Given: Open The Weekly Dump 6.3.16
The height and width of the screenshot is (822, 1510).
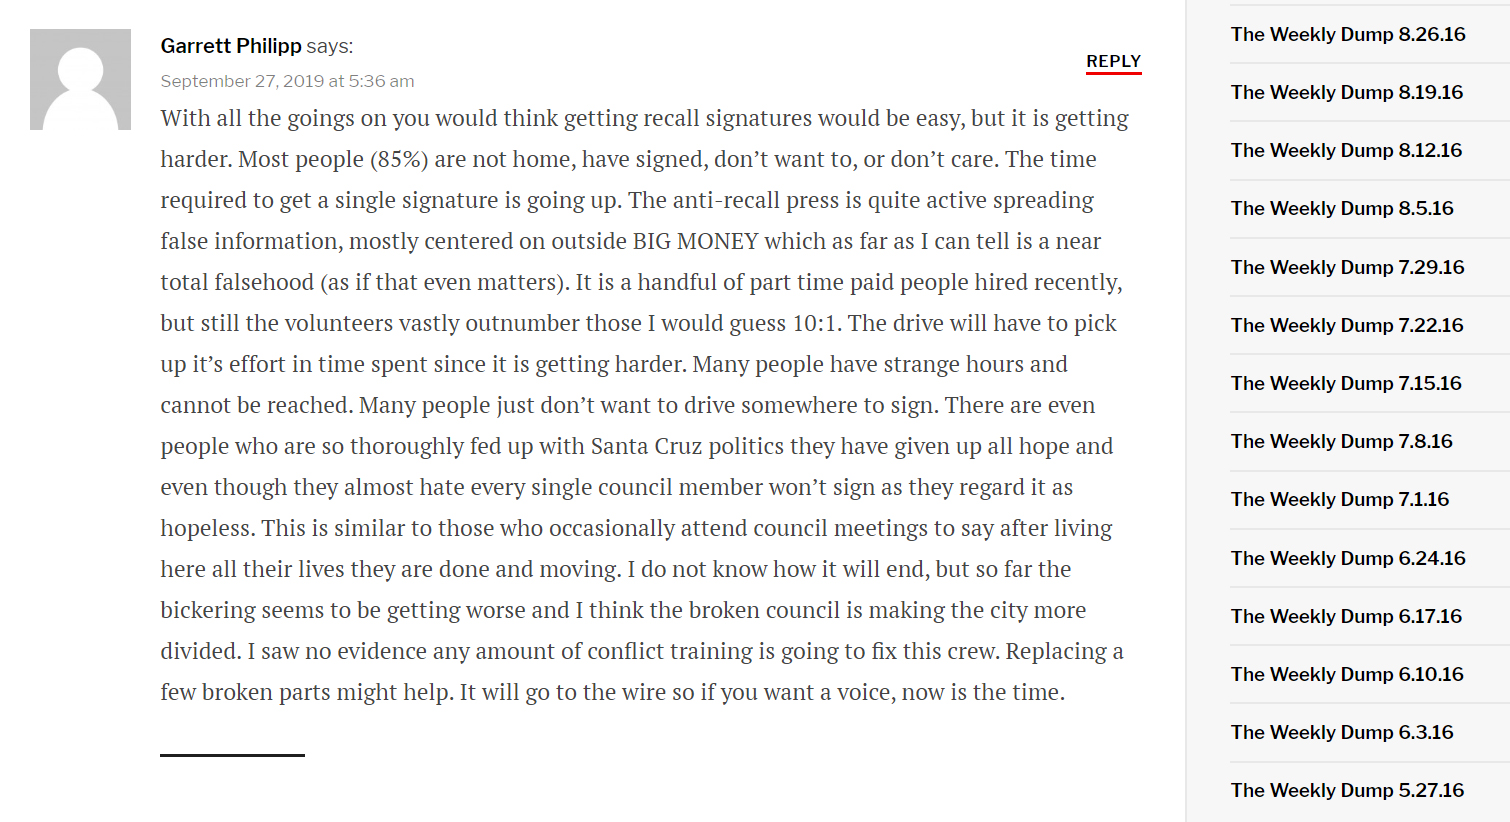Looking at the screenshot, I should coord(1342,732).
